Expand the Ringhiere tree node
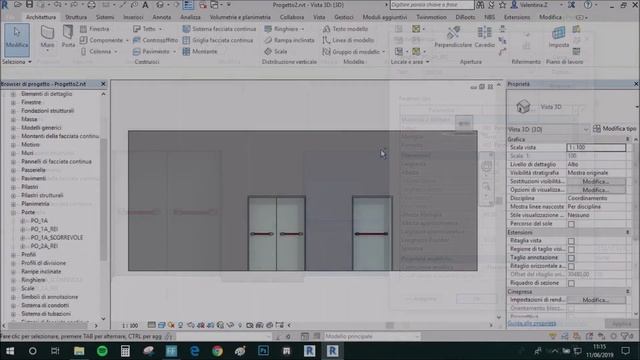 [13, 280]
